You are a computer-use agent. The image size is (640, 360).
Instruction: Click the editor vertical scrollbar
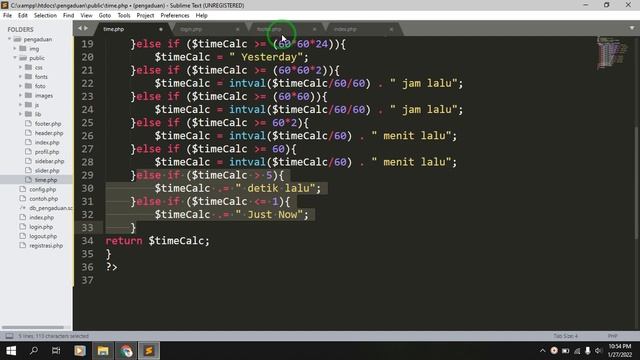coord(637,182)
